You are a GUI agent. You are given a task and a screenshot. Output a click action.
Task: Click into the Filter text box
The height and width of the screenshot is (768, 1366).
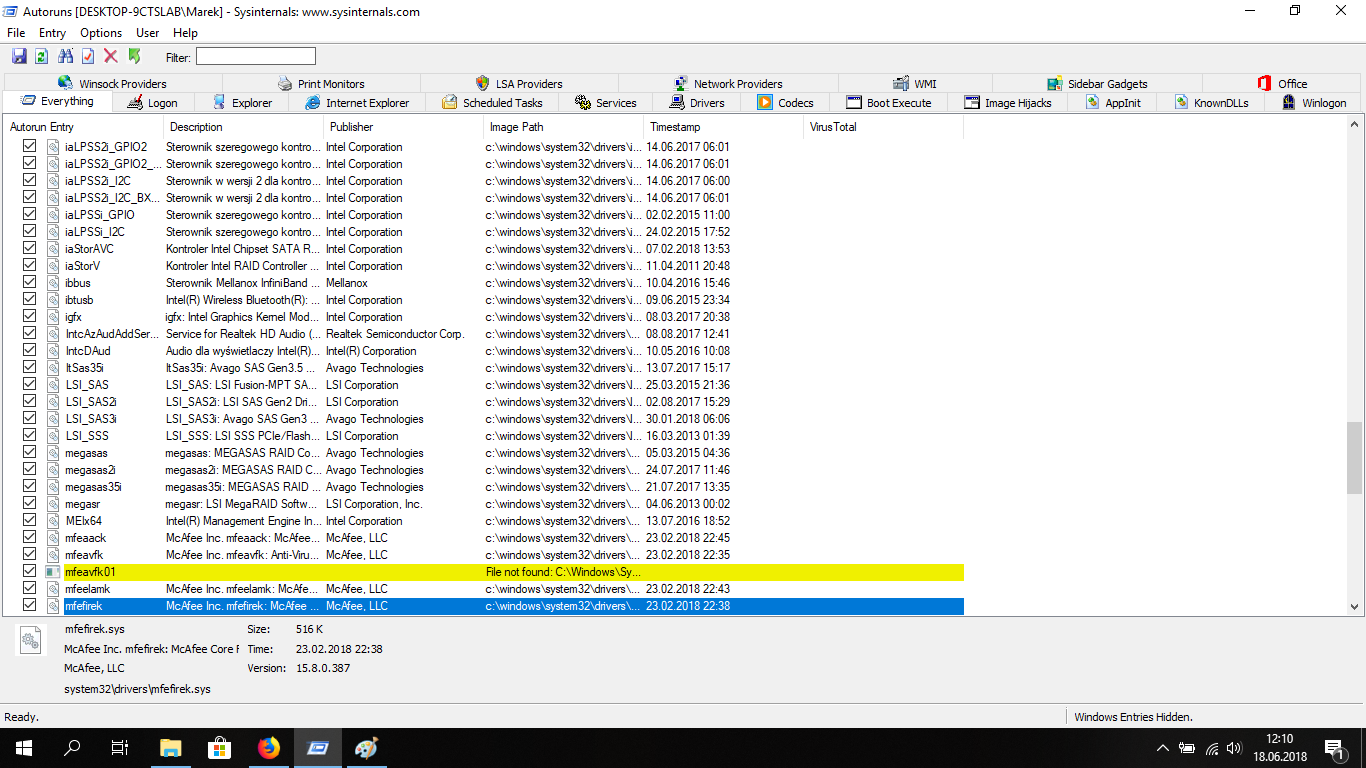point(256,57)
